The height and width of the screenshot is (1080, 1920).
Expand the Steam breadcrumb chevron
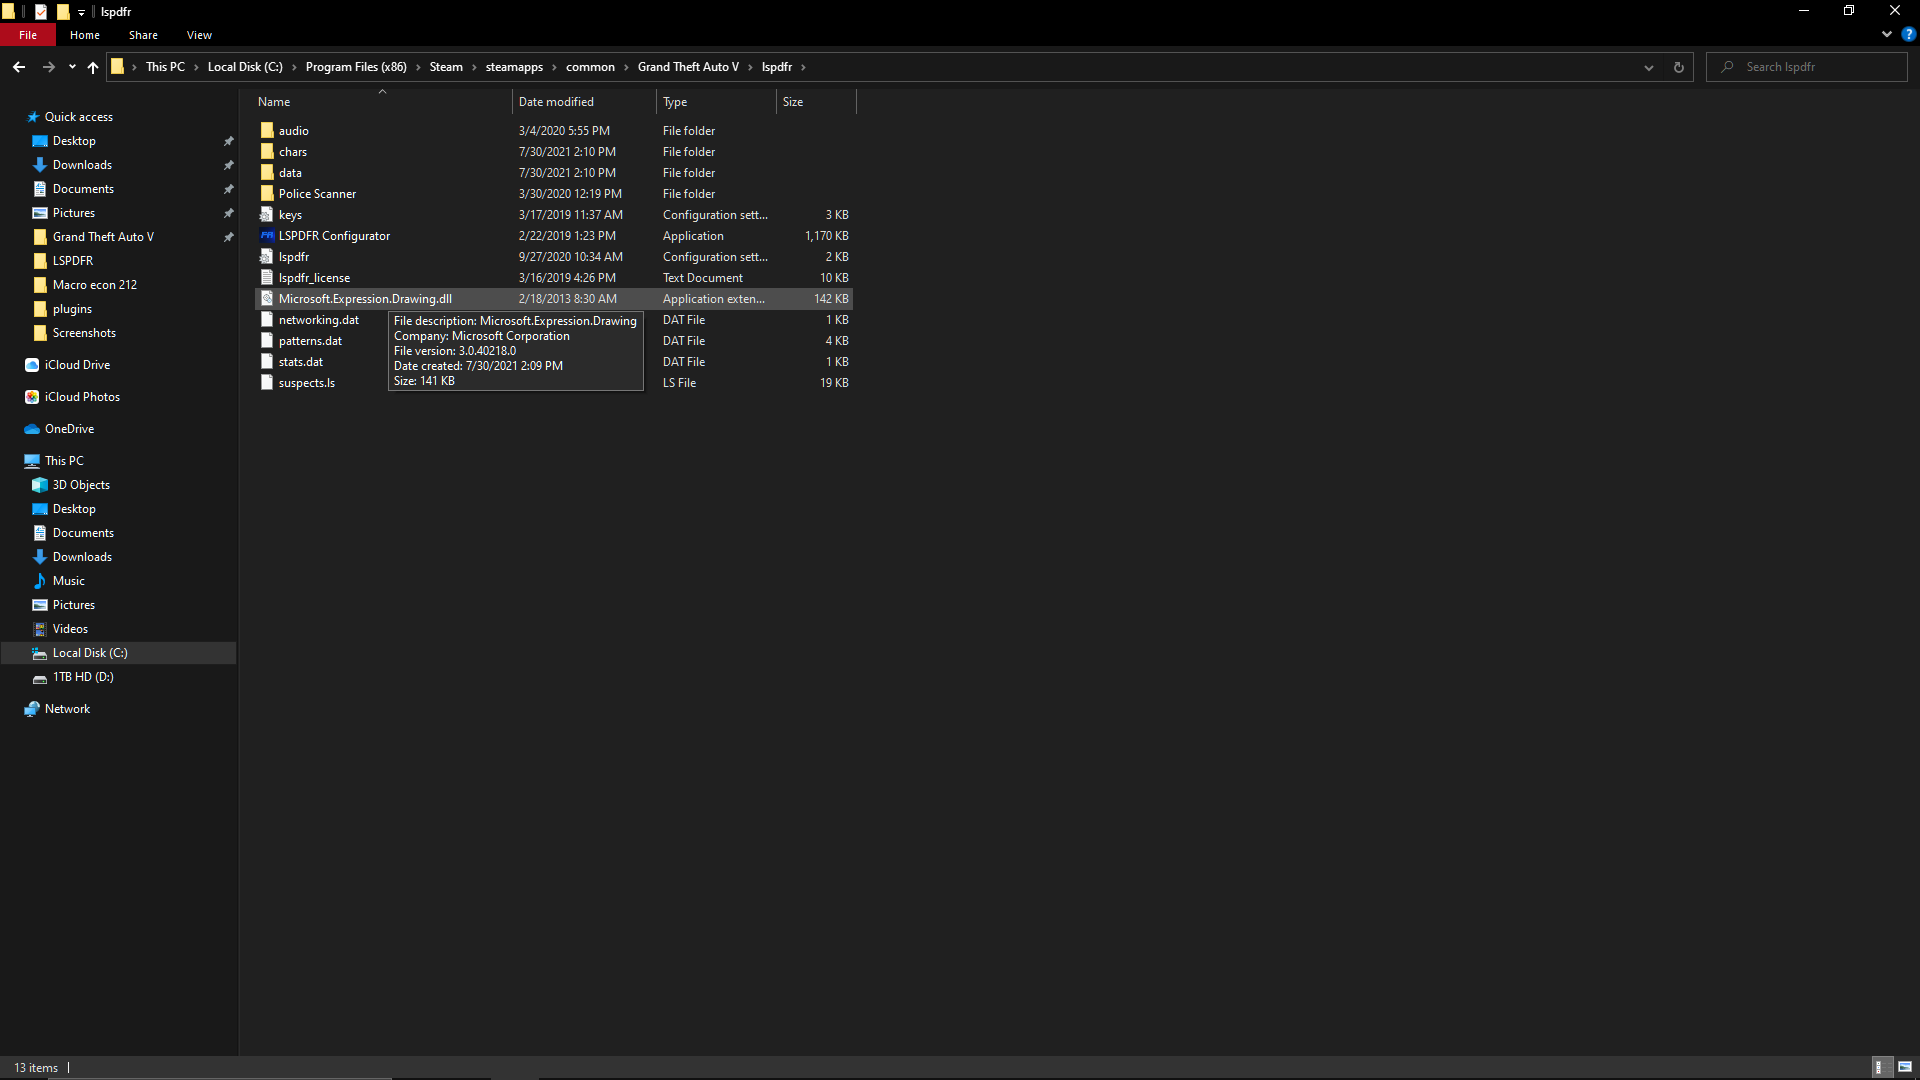475,67
